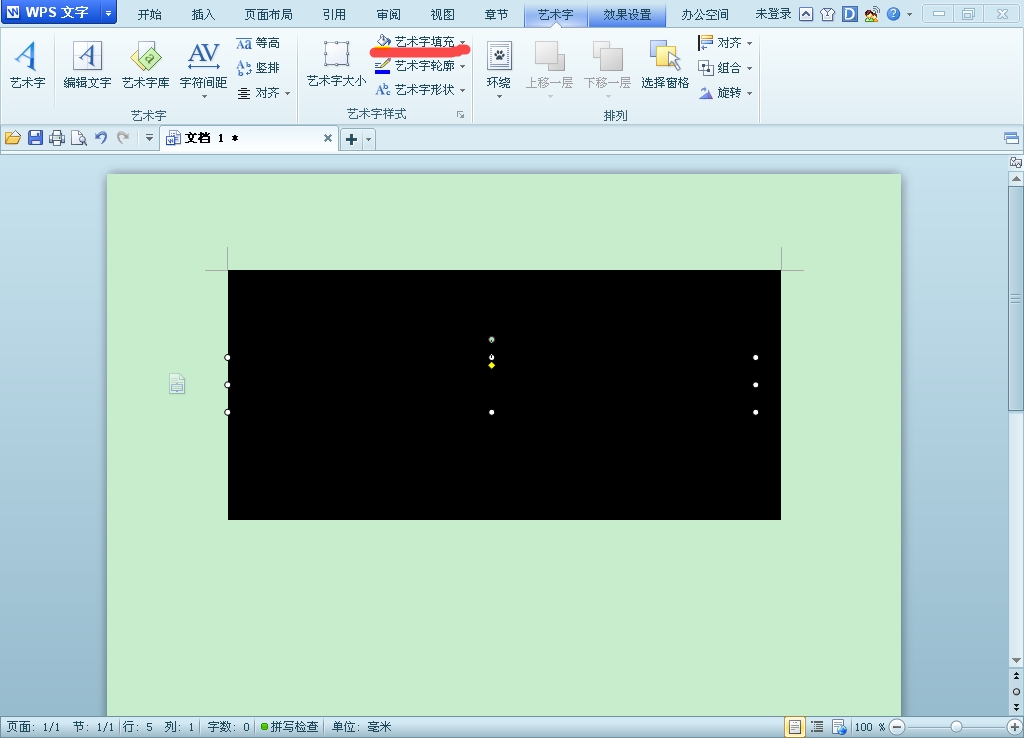
Task: Switch WordArt to 竖排 vertical text
Action: 259,68
